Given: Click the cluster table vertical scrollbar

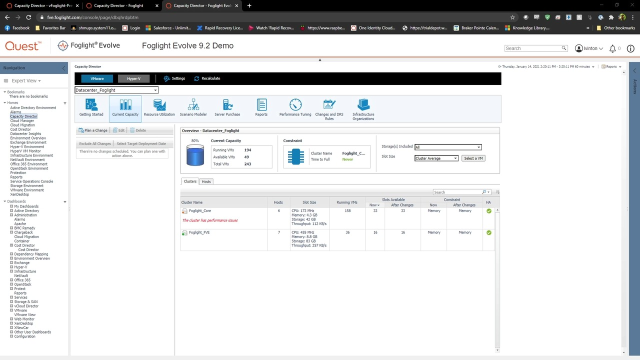Looking at the screenshot, I should [x=497, y=280].
